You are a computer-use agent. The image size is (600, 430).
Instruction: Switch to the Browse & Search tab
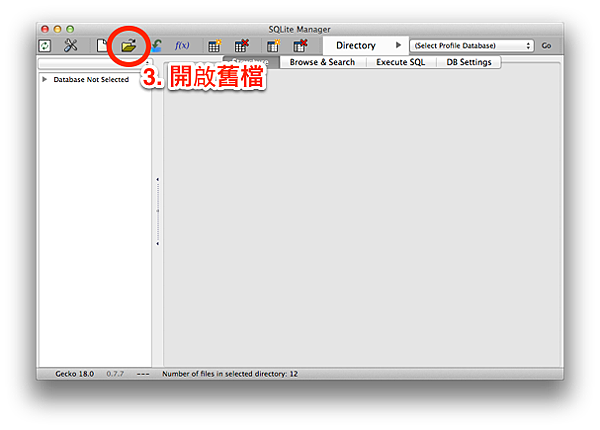322,62
